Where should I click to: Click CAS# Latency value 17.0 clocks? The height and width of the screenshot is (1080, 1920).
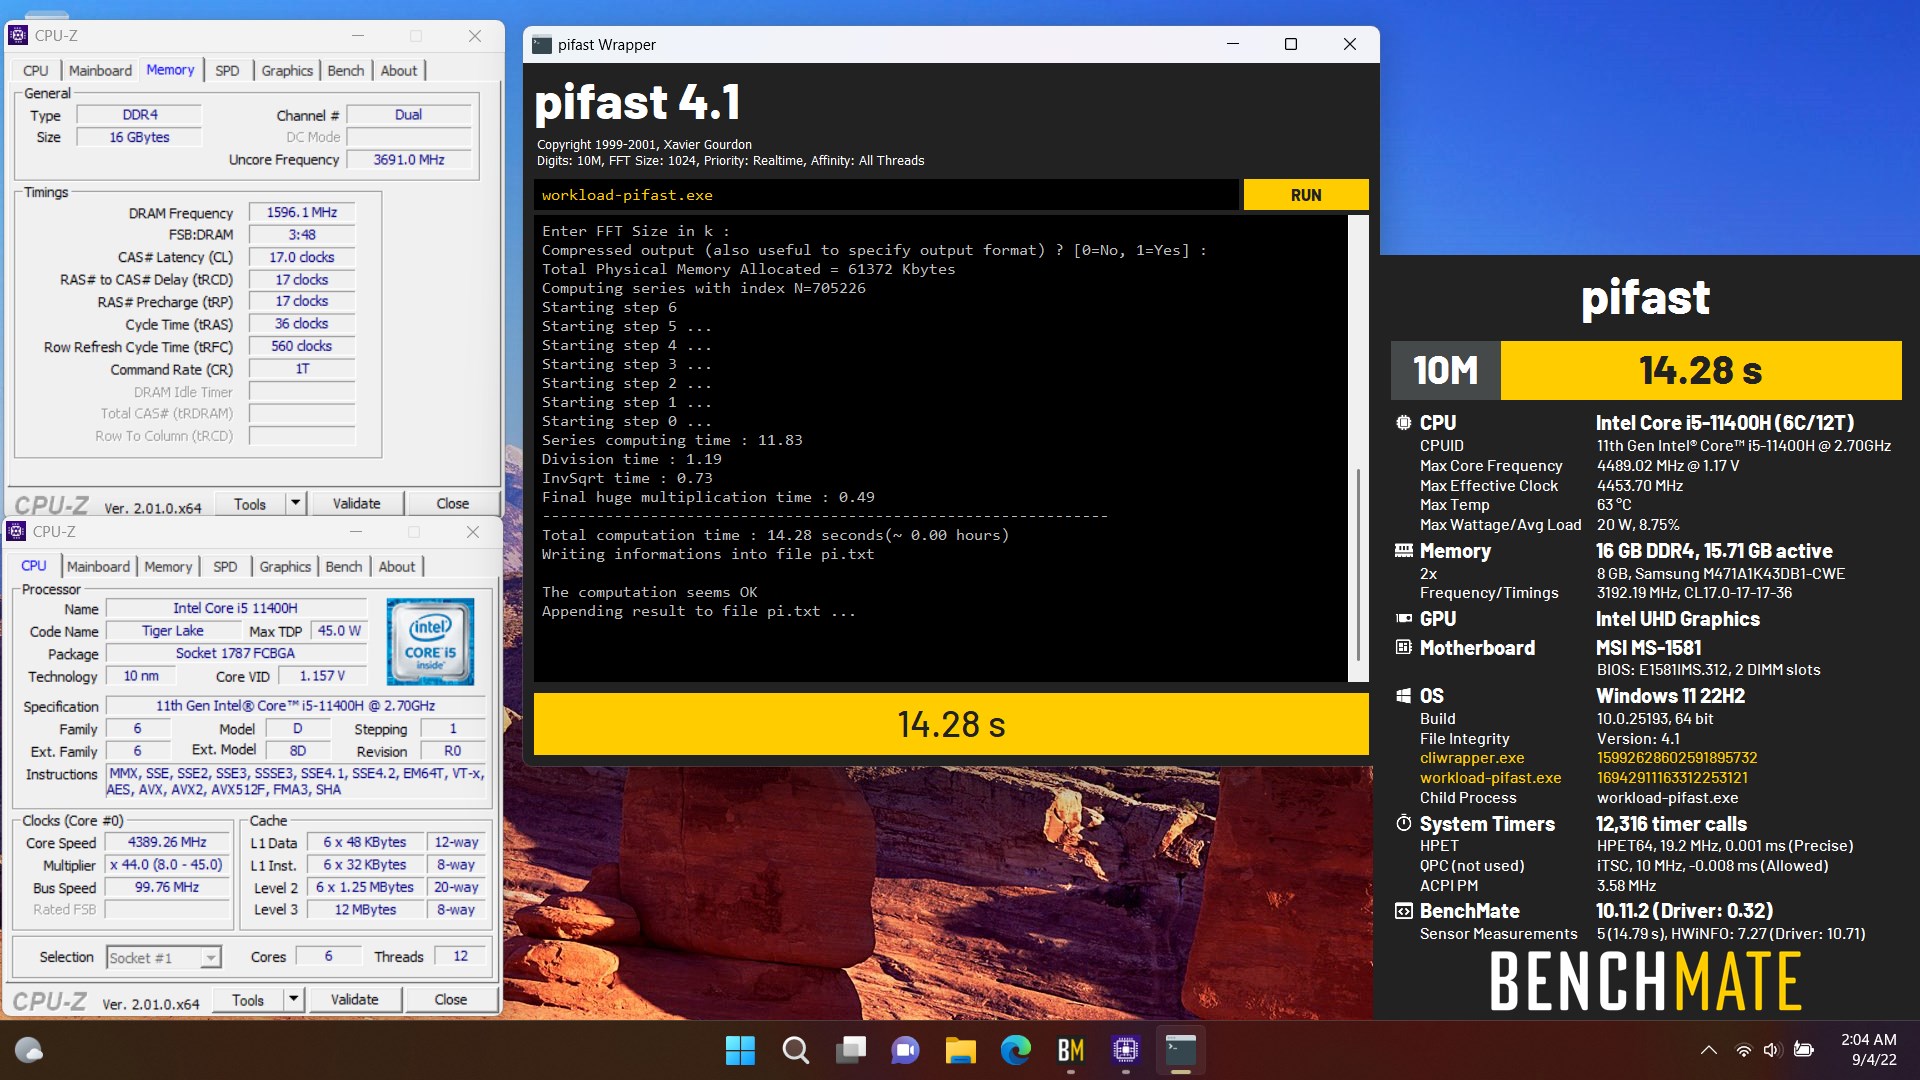[302, 258]
